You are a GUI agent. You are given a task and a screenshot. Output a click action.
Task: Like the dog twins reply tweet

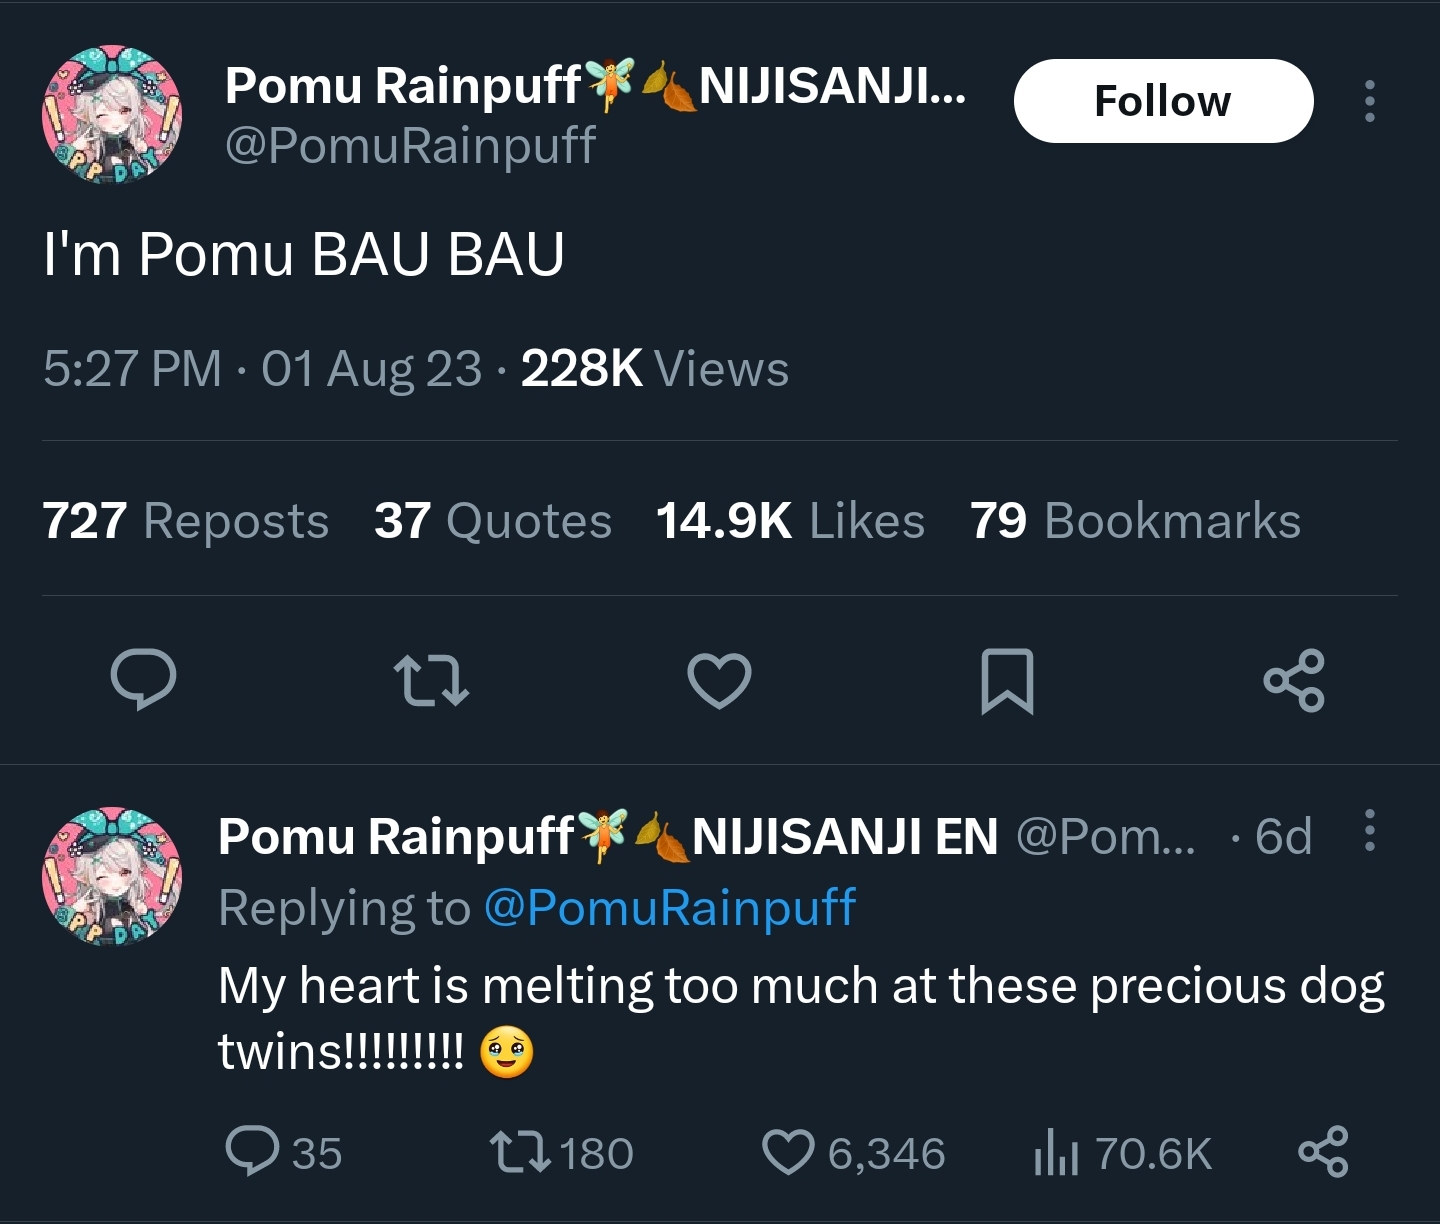coord(789,1152)
